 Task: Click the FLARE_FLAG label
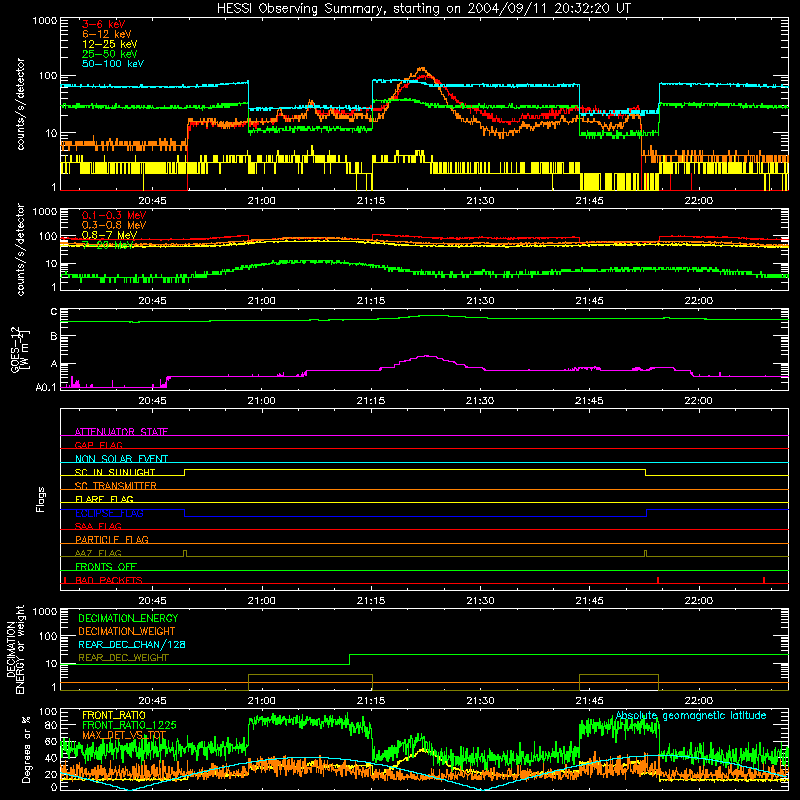coord(104,499)
